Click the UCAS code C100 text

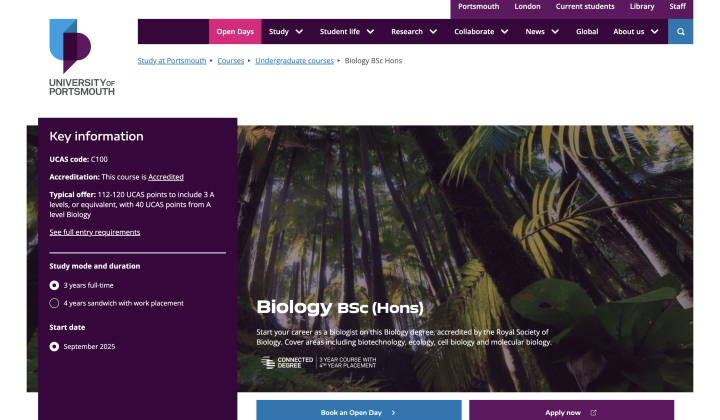pos(79,159)
